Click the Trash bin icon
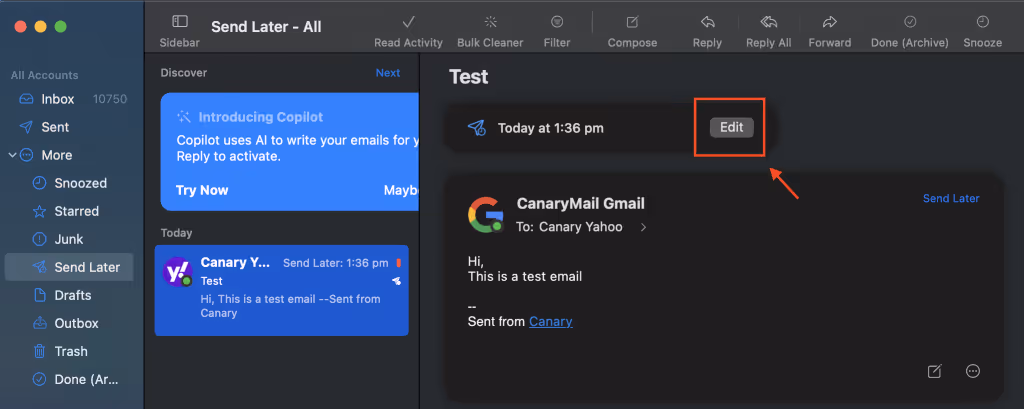 coord(40,352)
